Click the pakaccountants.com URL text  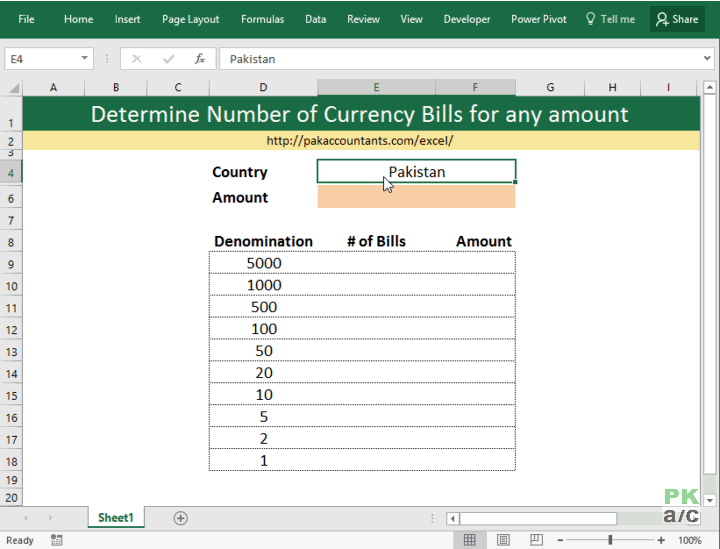coord(360,140)
